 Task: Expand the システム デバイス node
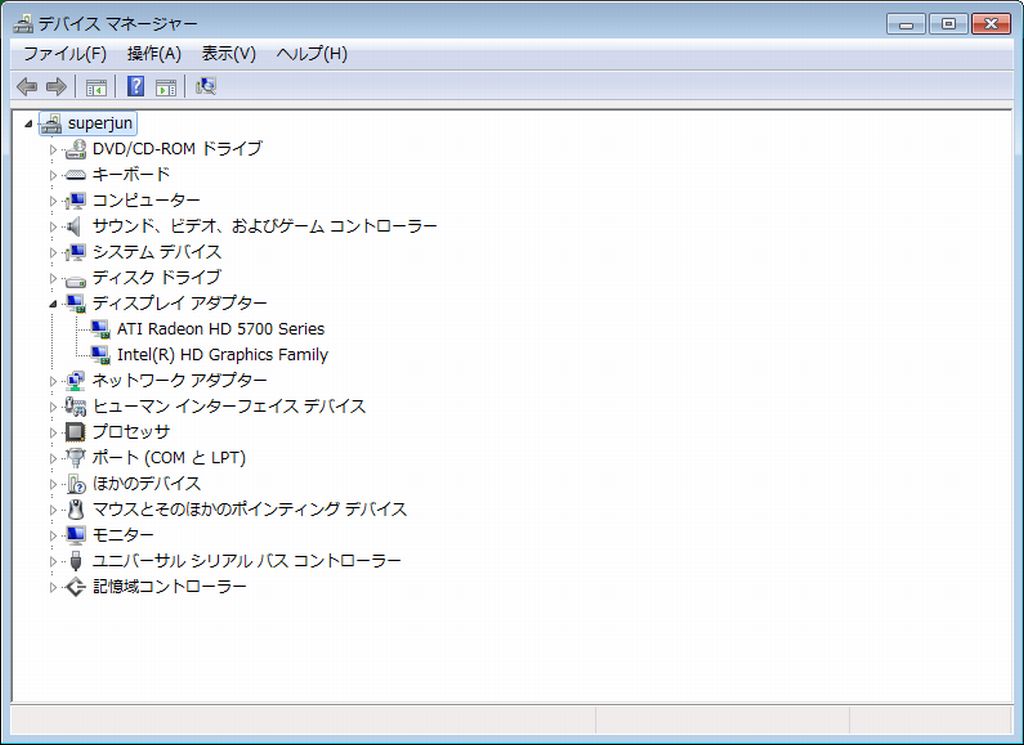click(x=53, y=252)
